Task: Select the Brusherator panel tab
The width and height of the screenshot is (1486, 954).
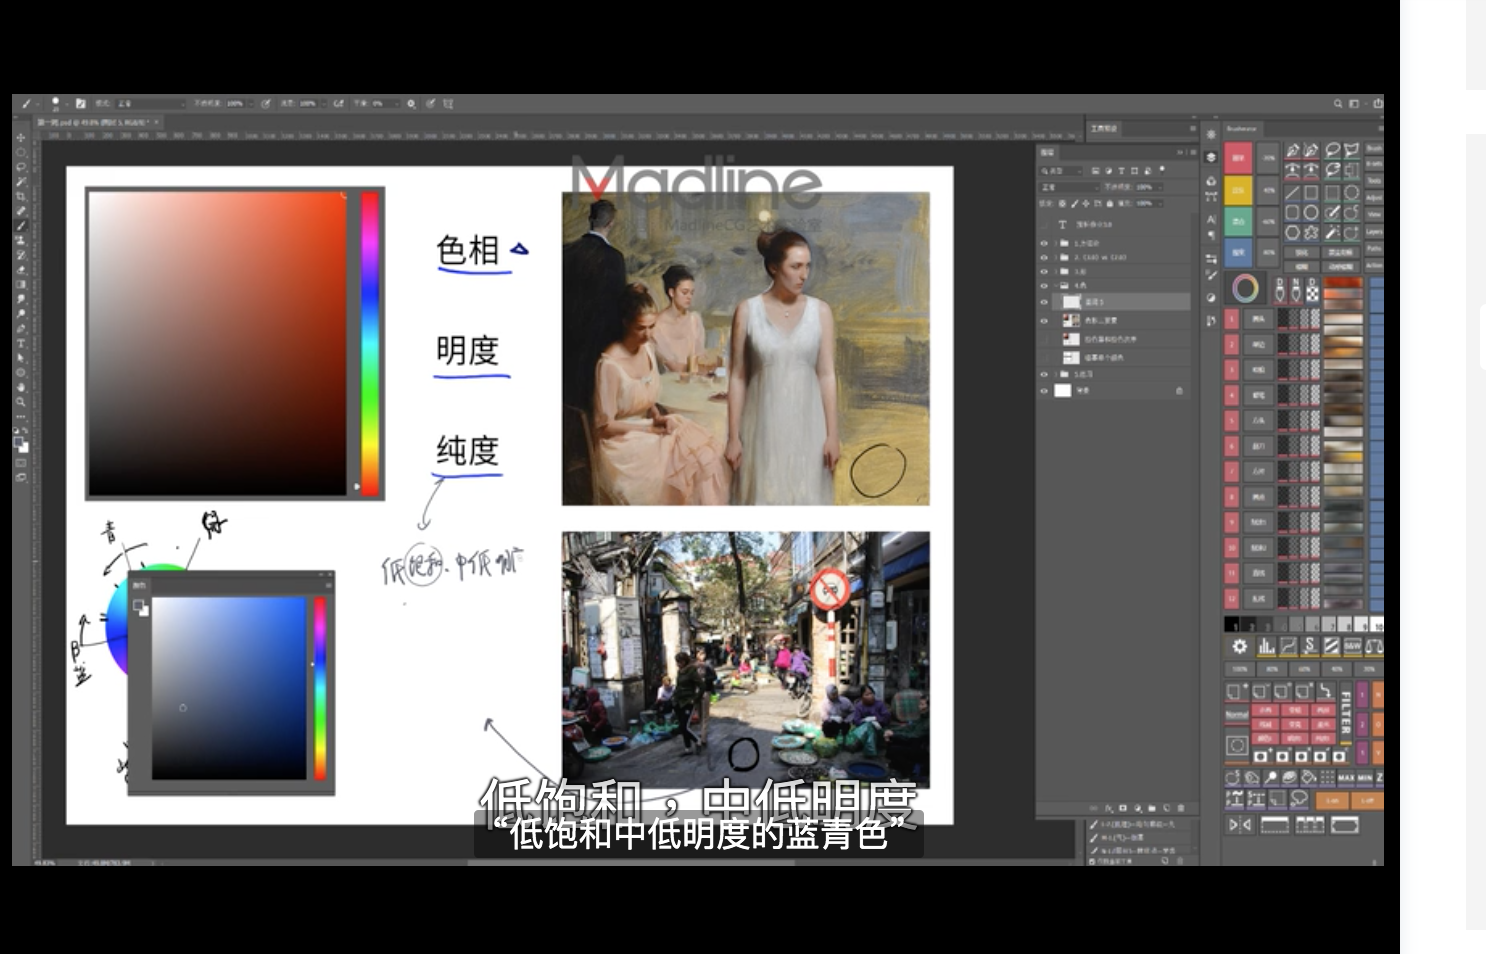Action: [1242, 128]
